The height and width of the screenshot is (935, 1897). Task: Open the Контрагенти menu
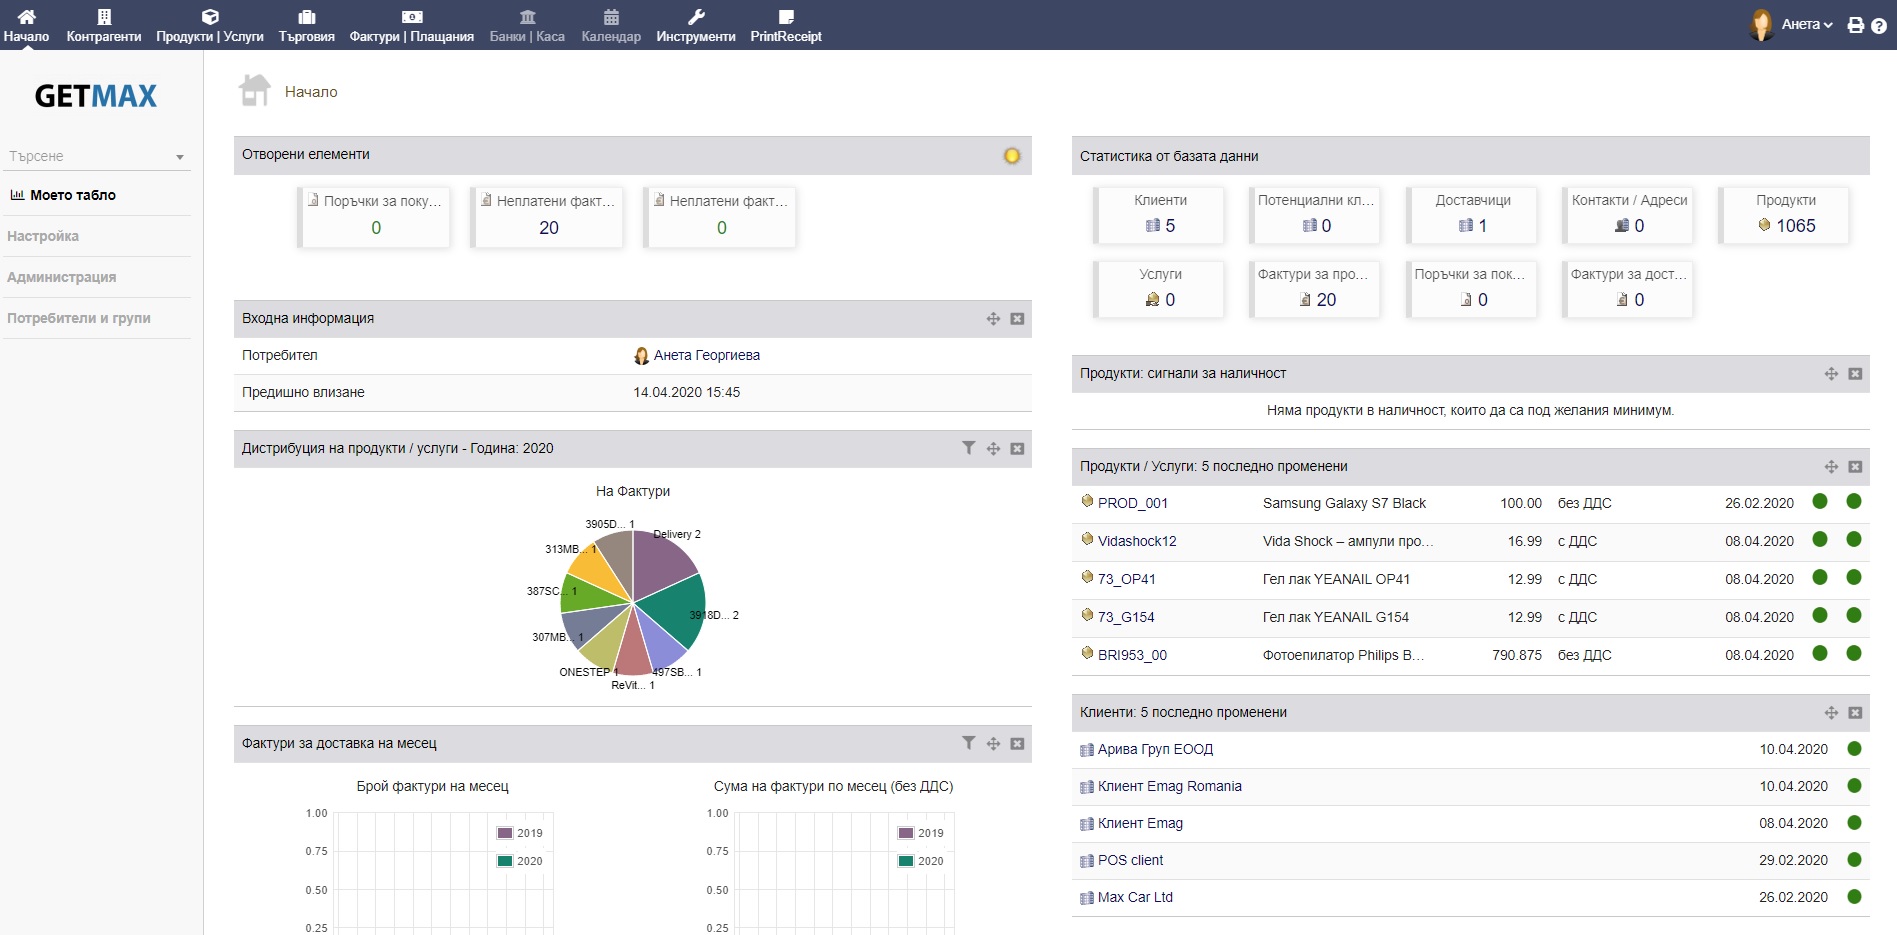[x=104, y=25]
